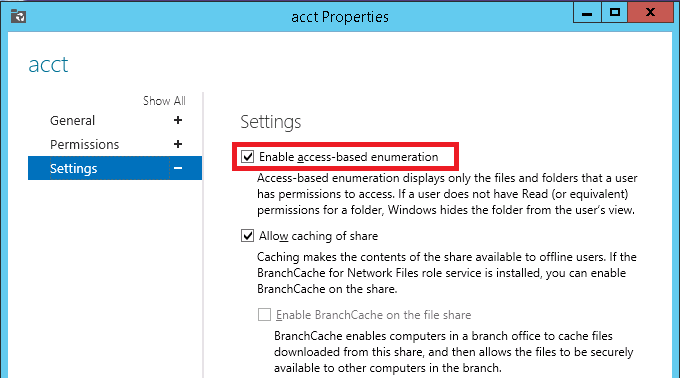680x378 pixels.
Task: Open the Permissions section
Action: 85,144
